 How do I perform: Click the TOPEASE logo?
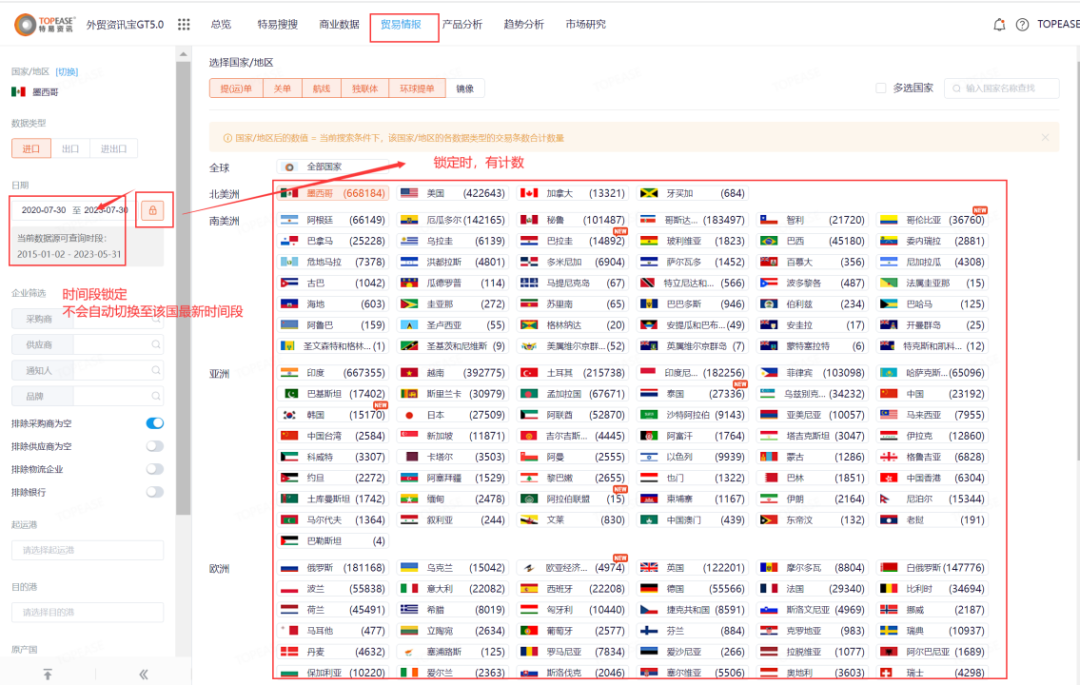pos(45,25)
